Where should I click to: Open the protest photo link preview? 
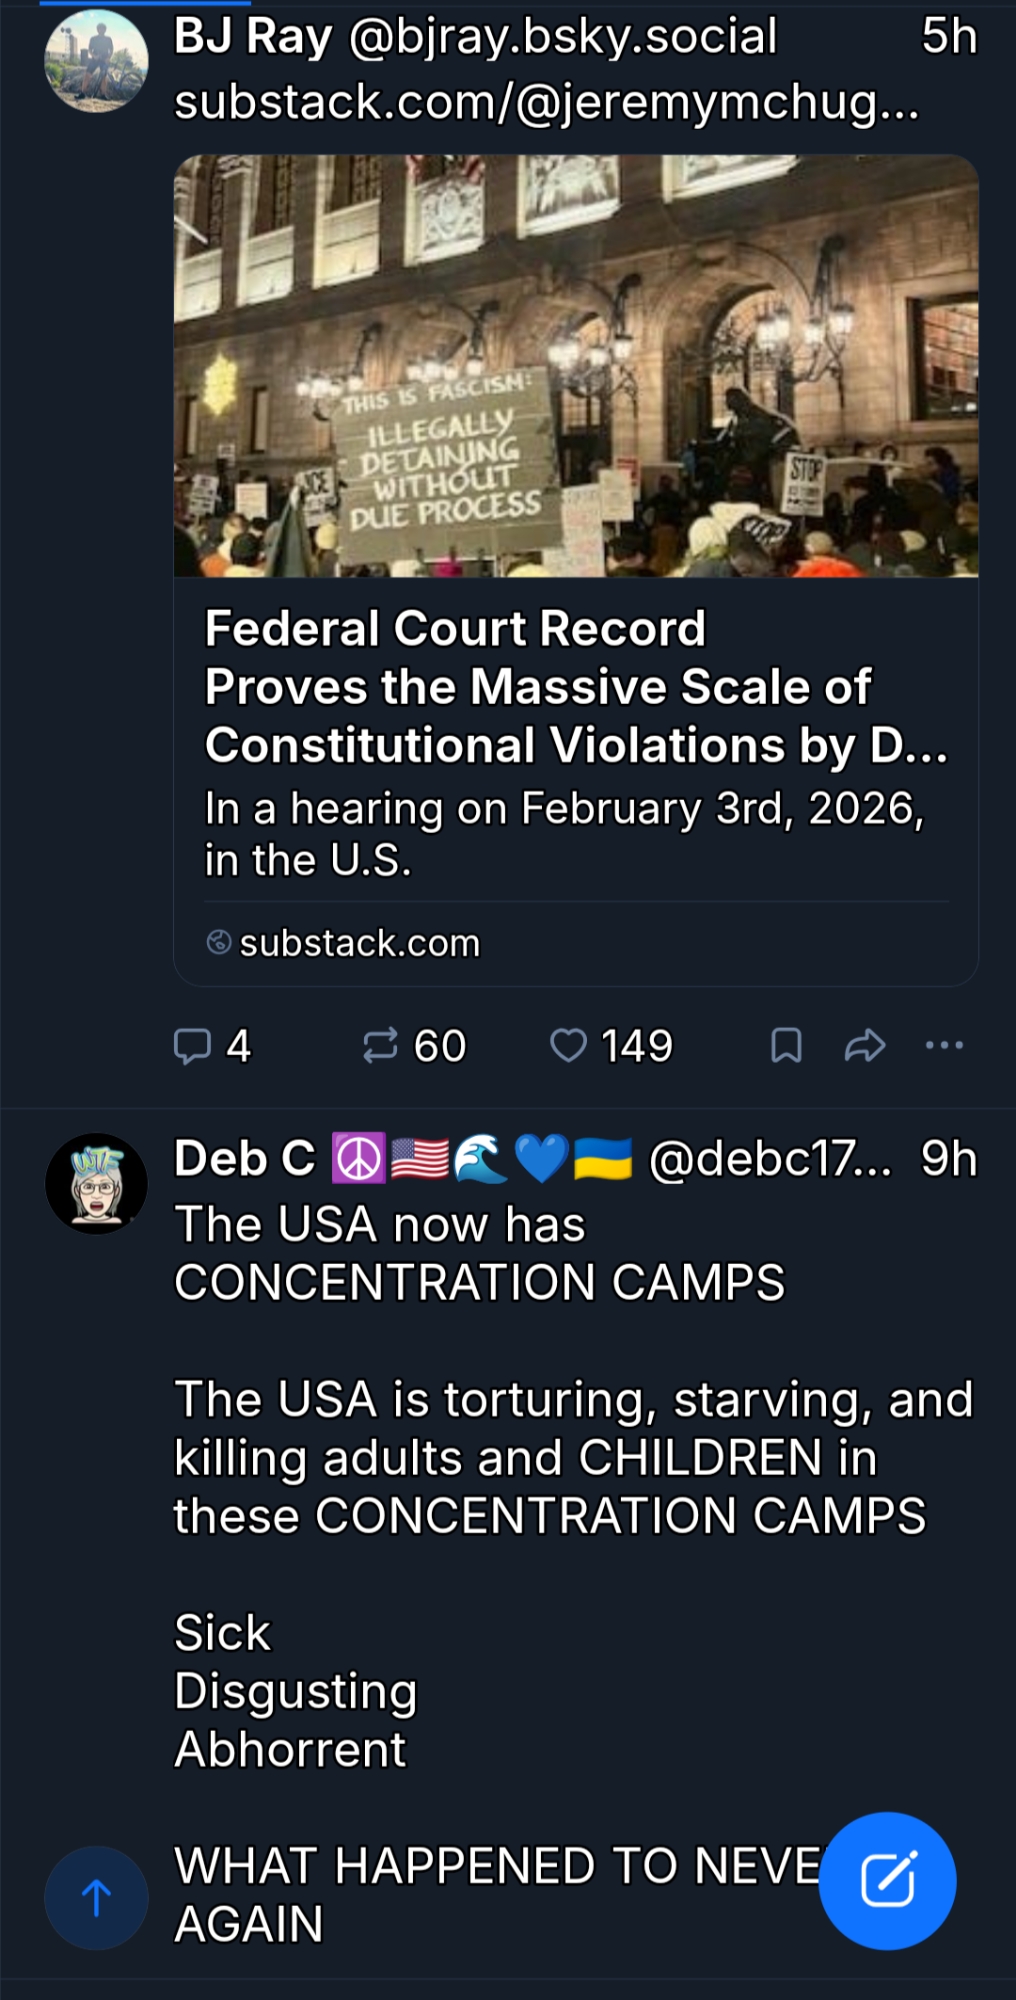tap(575, 366)
